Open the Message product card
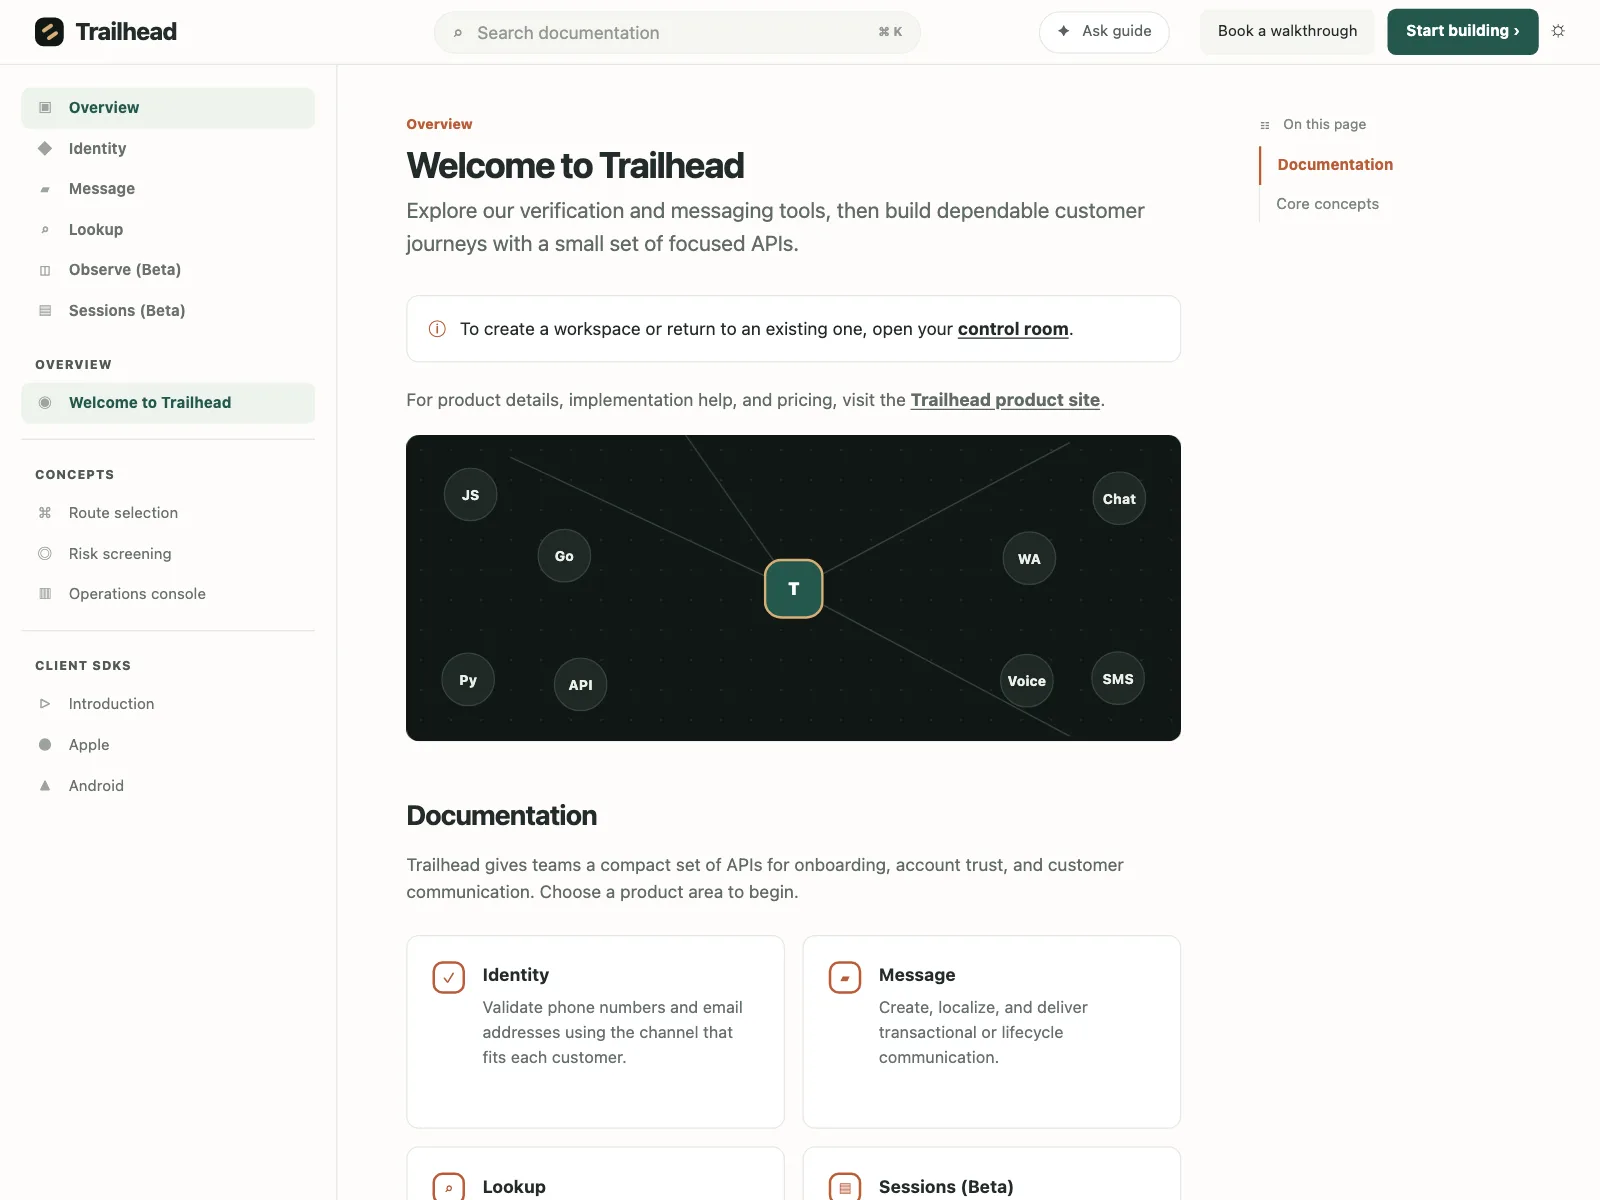This screenshot has width=1600, height=1200. click(991, 1032)
